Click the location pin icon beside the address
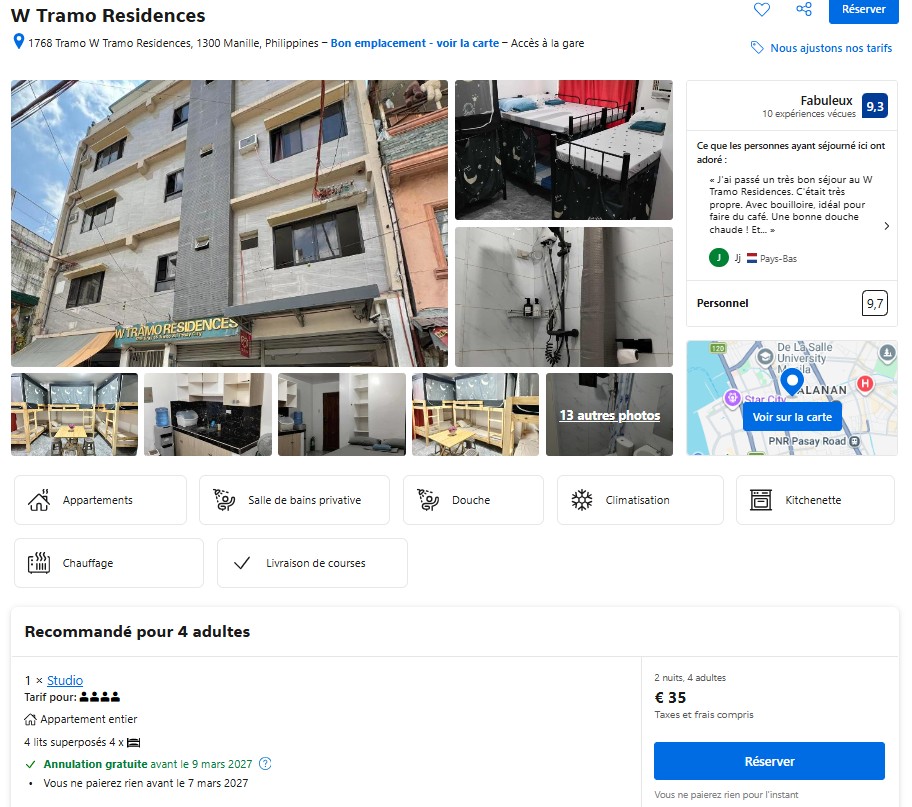This screenshot has width=912, height=807. pos(19,41)
